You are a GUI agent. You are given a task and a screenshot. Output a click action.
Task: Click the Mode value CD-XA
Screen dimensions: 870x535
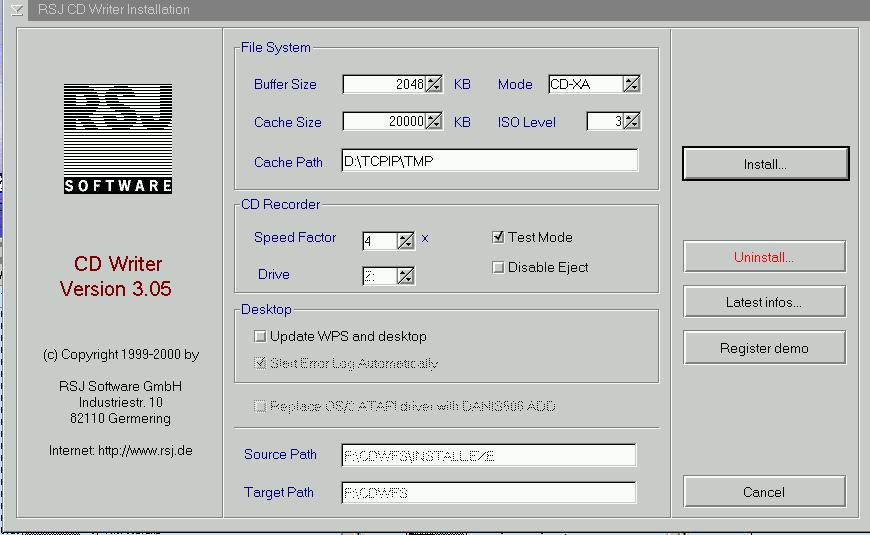point(570,84)
